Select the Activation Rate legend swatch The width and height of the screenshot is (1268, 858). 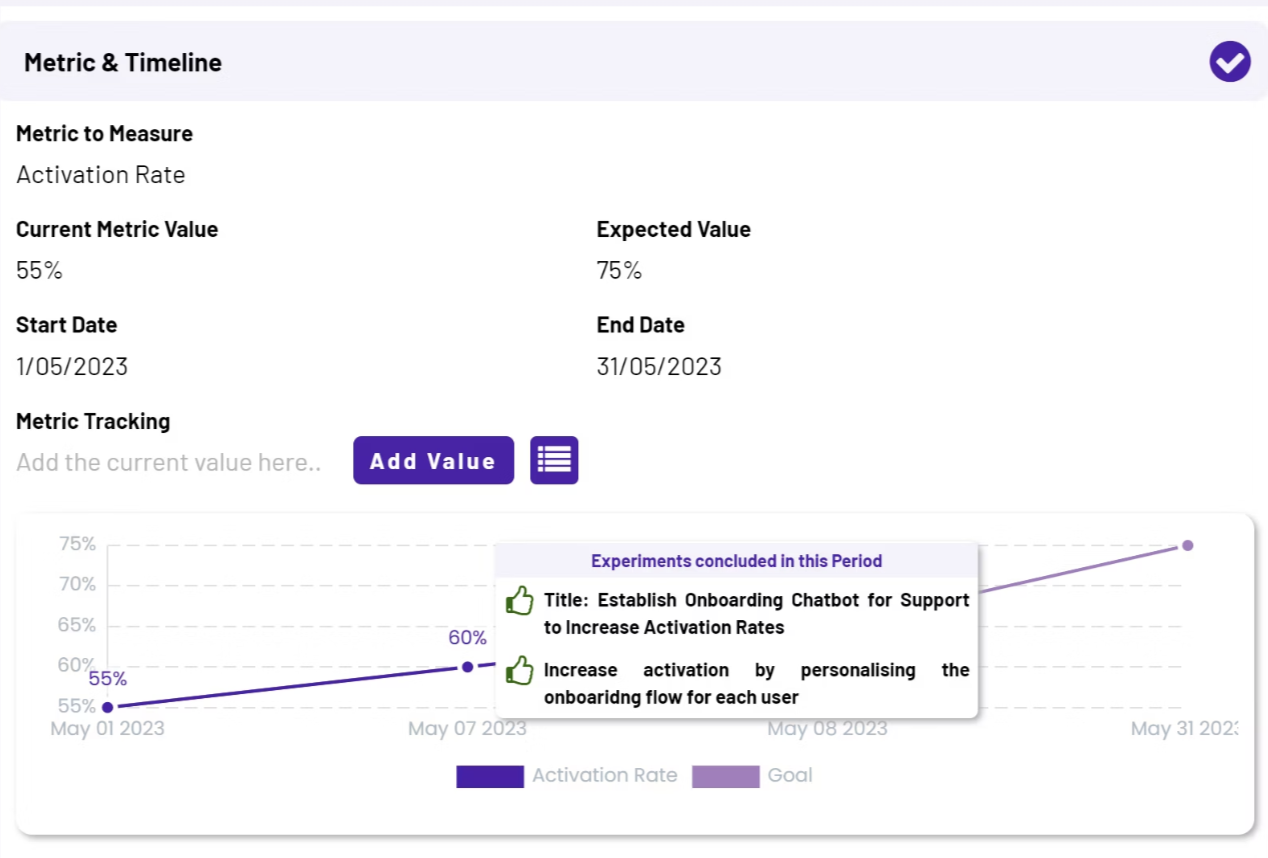[490, 775]
